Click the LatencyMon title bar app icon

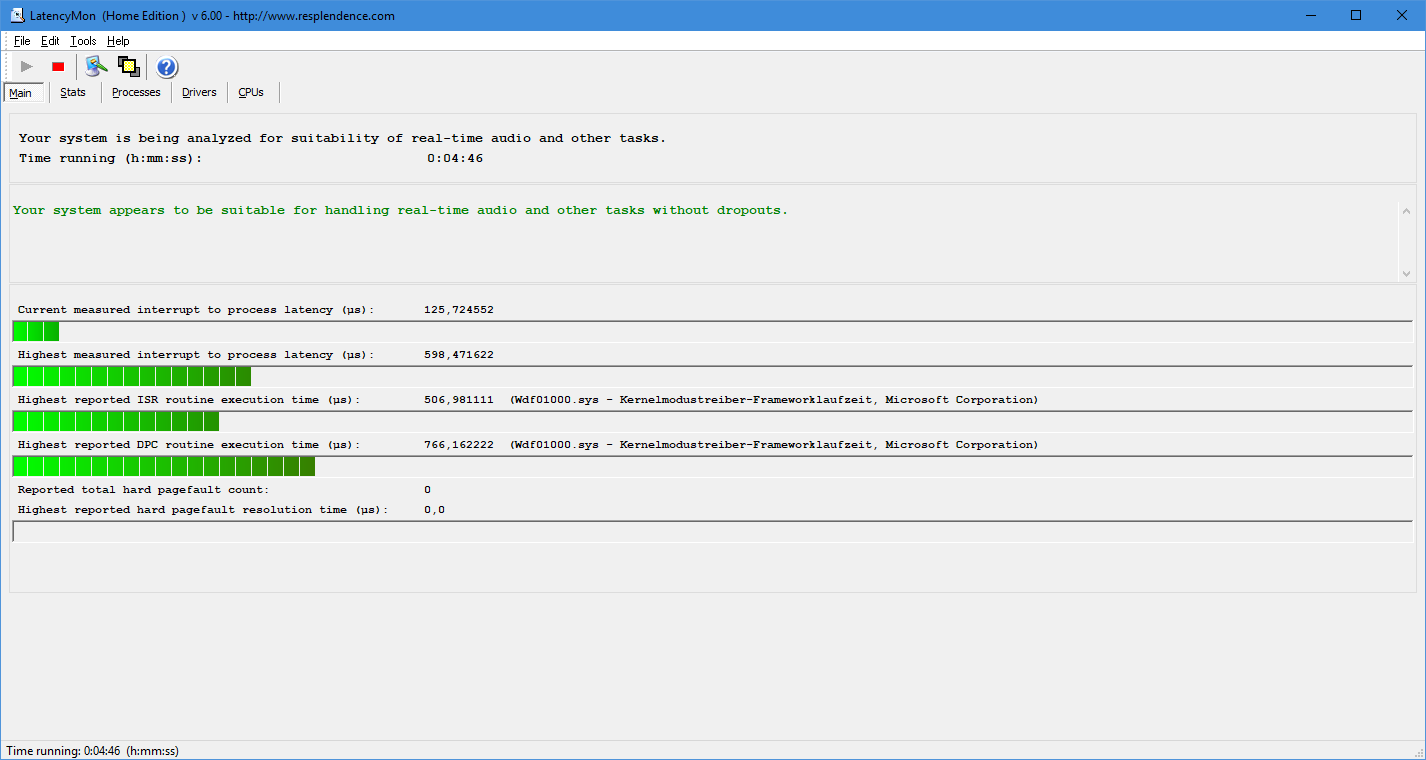tap(17, 16)
